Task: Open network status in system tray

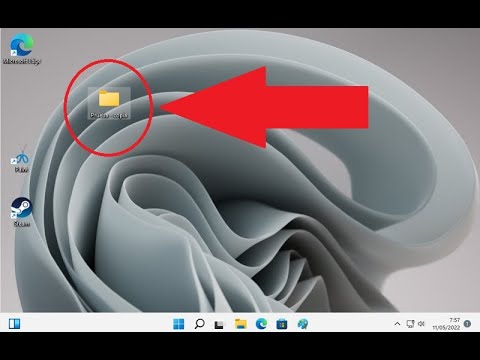Action: tap(410, 324)
